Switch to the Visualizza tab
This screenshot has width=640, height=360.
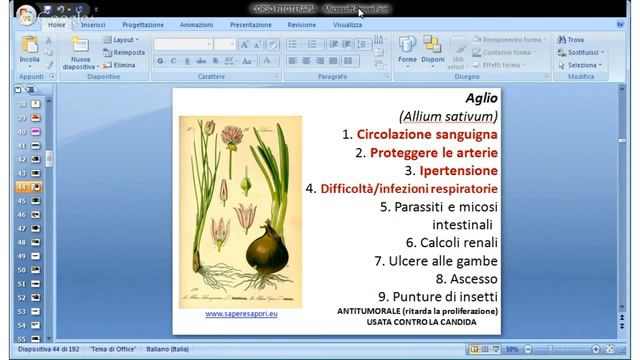[347, 25]
